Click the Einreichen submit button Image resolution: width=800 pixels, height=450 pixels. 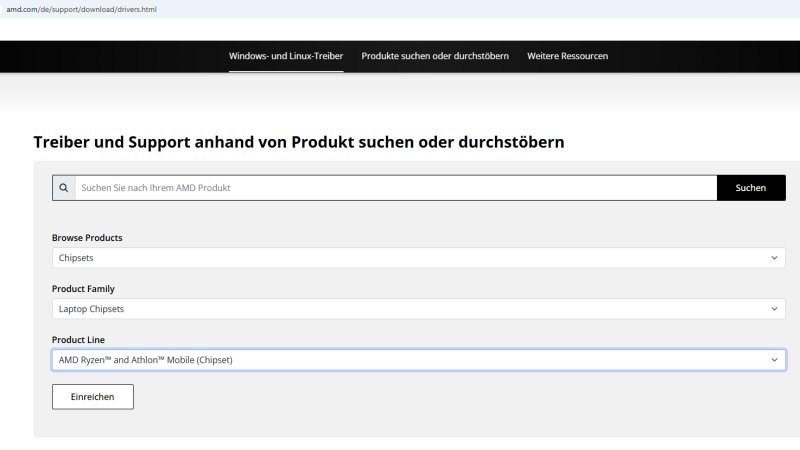[x=93, y=396]
